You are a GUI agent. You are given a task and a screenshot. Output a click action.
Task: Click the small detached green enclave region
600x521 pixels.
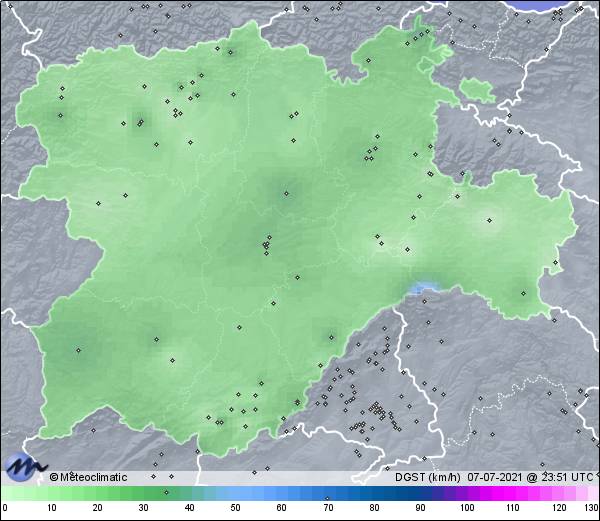tap(478, 90)
